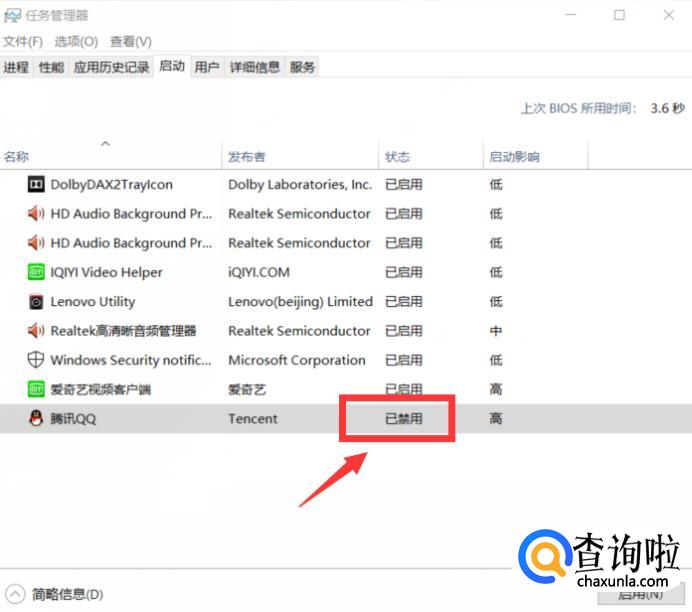Image resolution: width=692 pixels, height=612 pixels.
Task: Click the 爱奇艺视频客户端 green icon
Action: coord(36,389)
